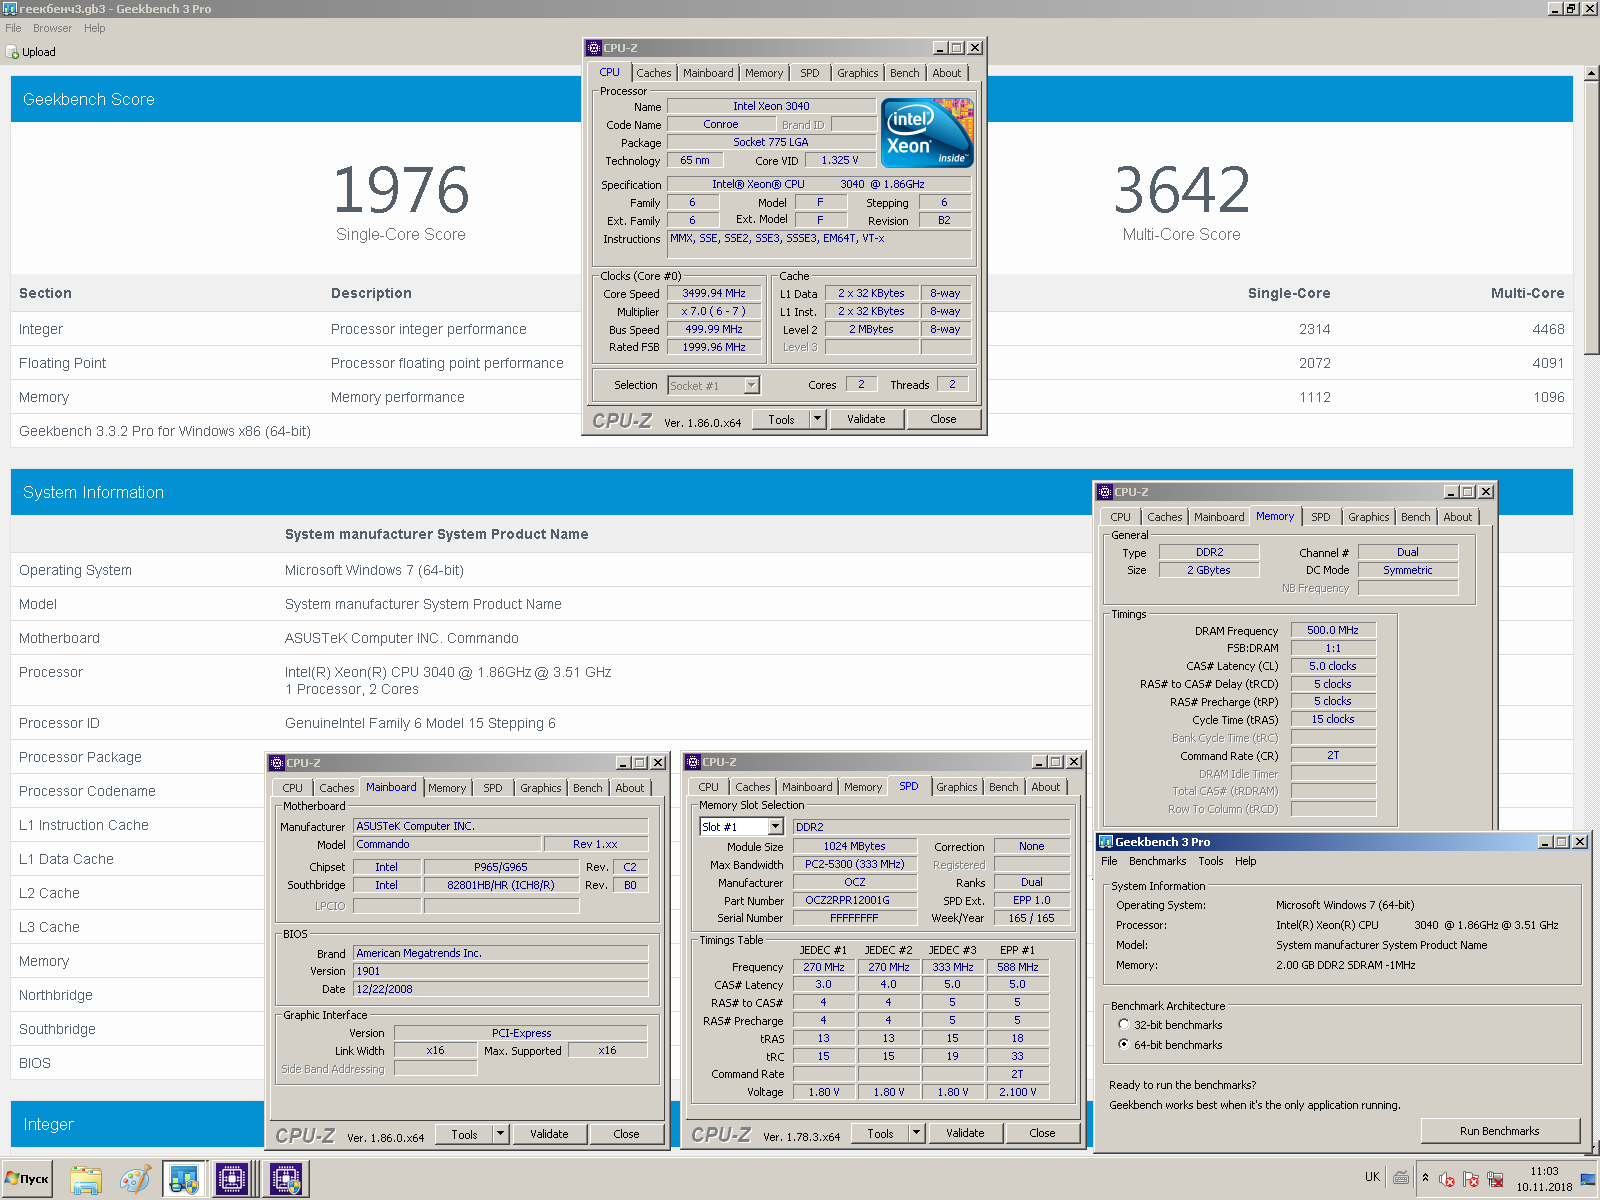Click title bar icon of CPU-Z SPD window
The height and width of the screenshot is (1200, 1600).
693,762
